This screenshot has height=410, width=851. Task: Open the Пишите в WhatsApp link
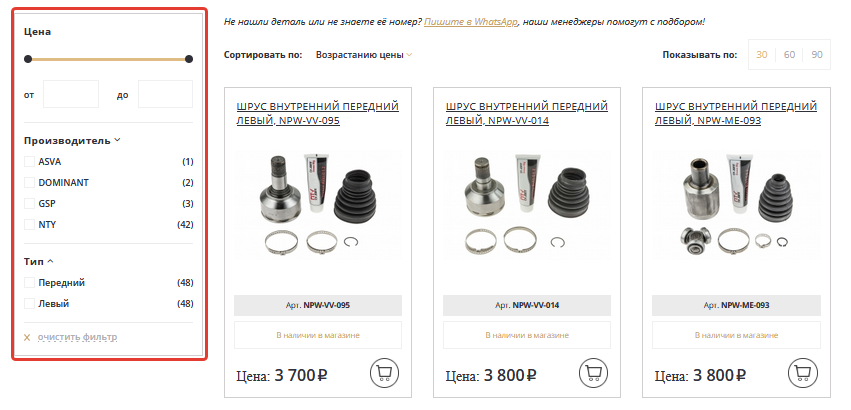click(471, 22)
